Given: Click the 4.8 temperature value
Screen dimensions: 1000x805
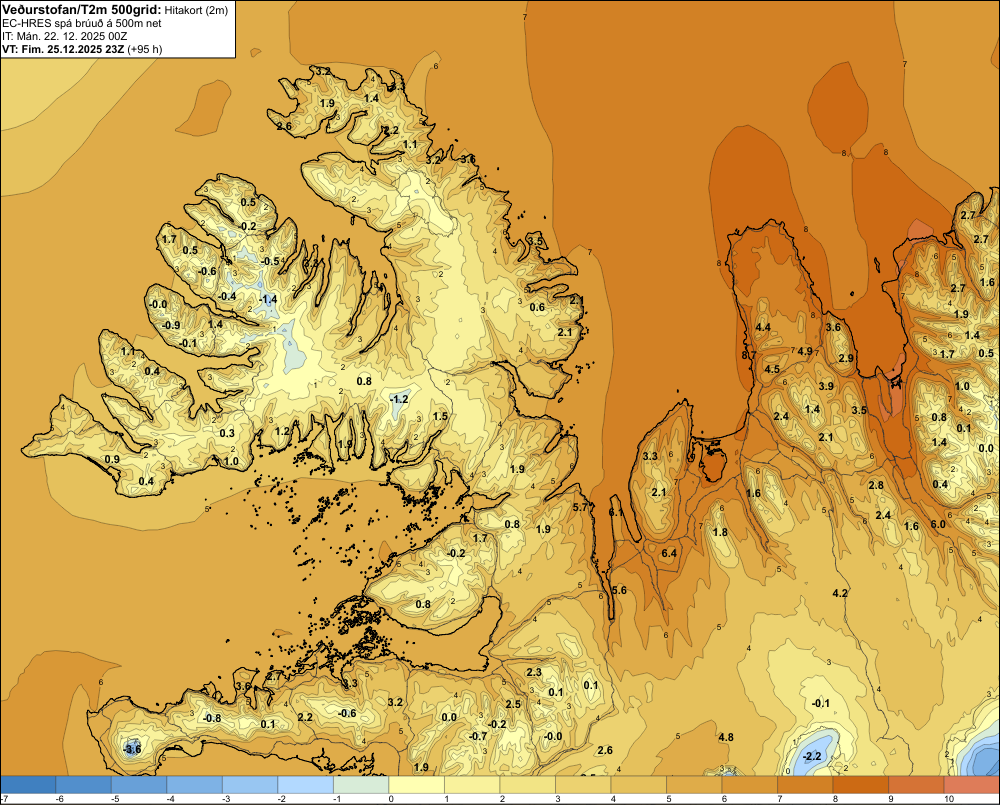Looking at the screenshot, I should 726,737.
